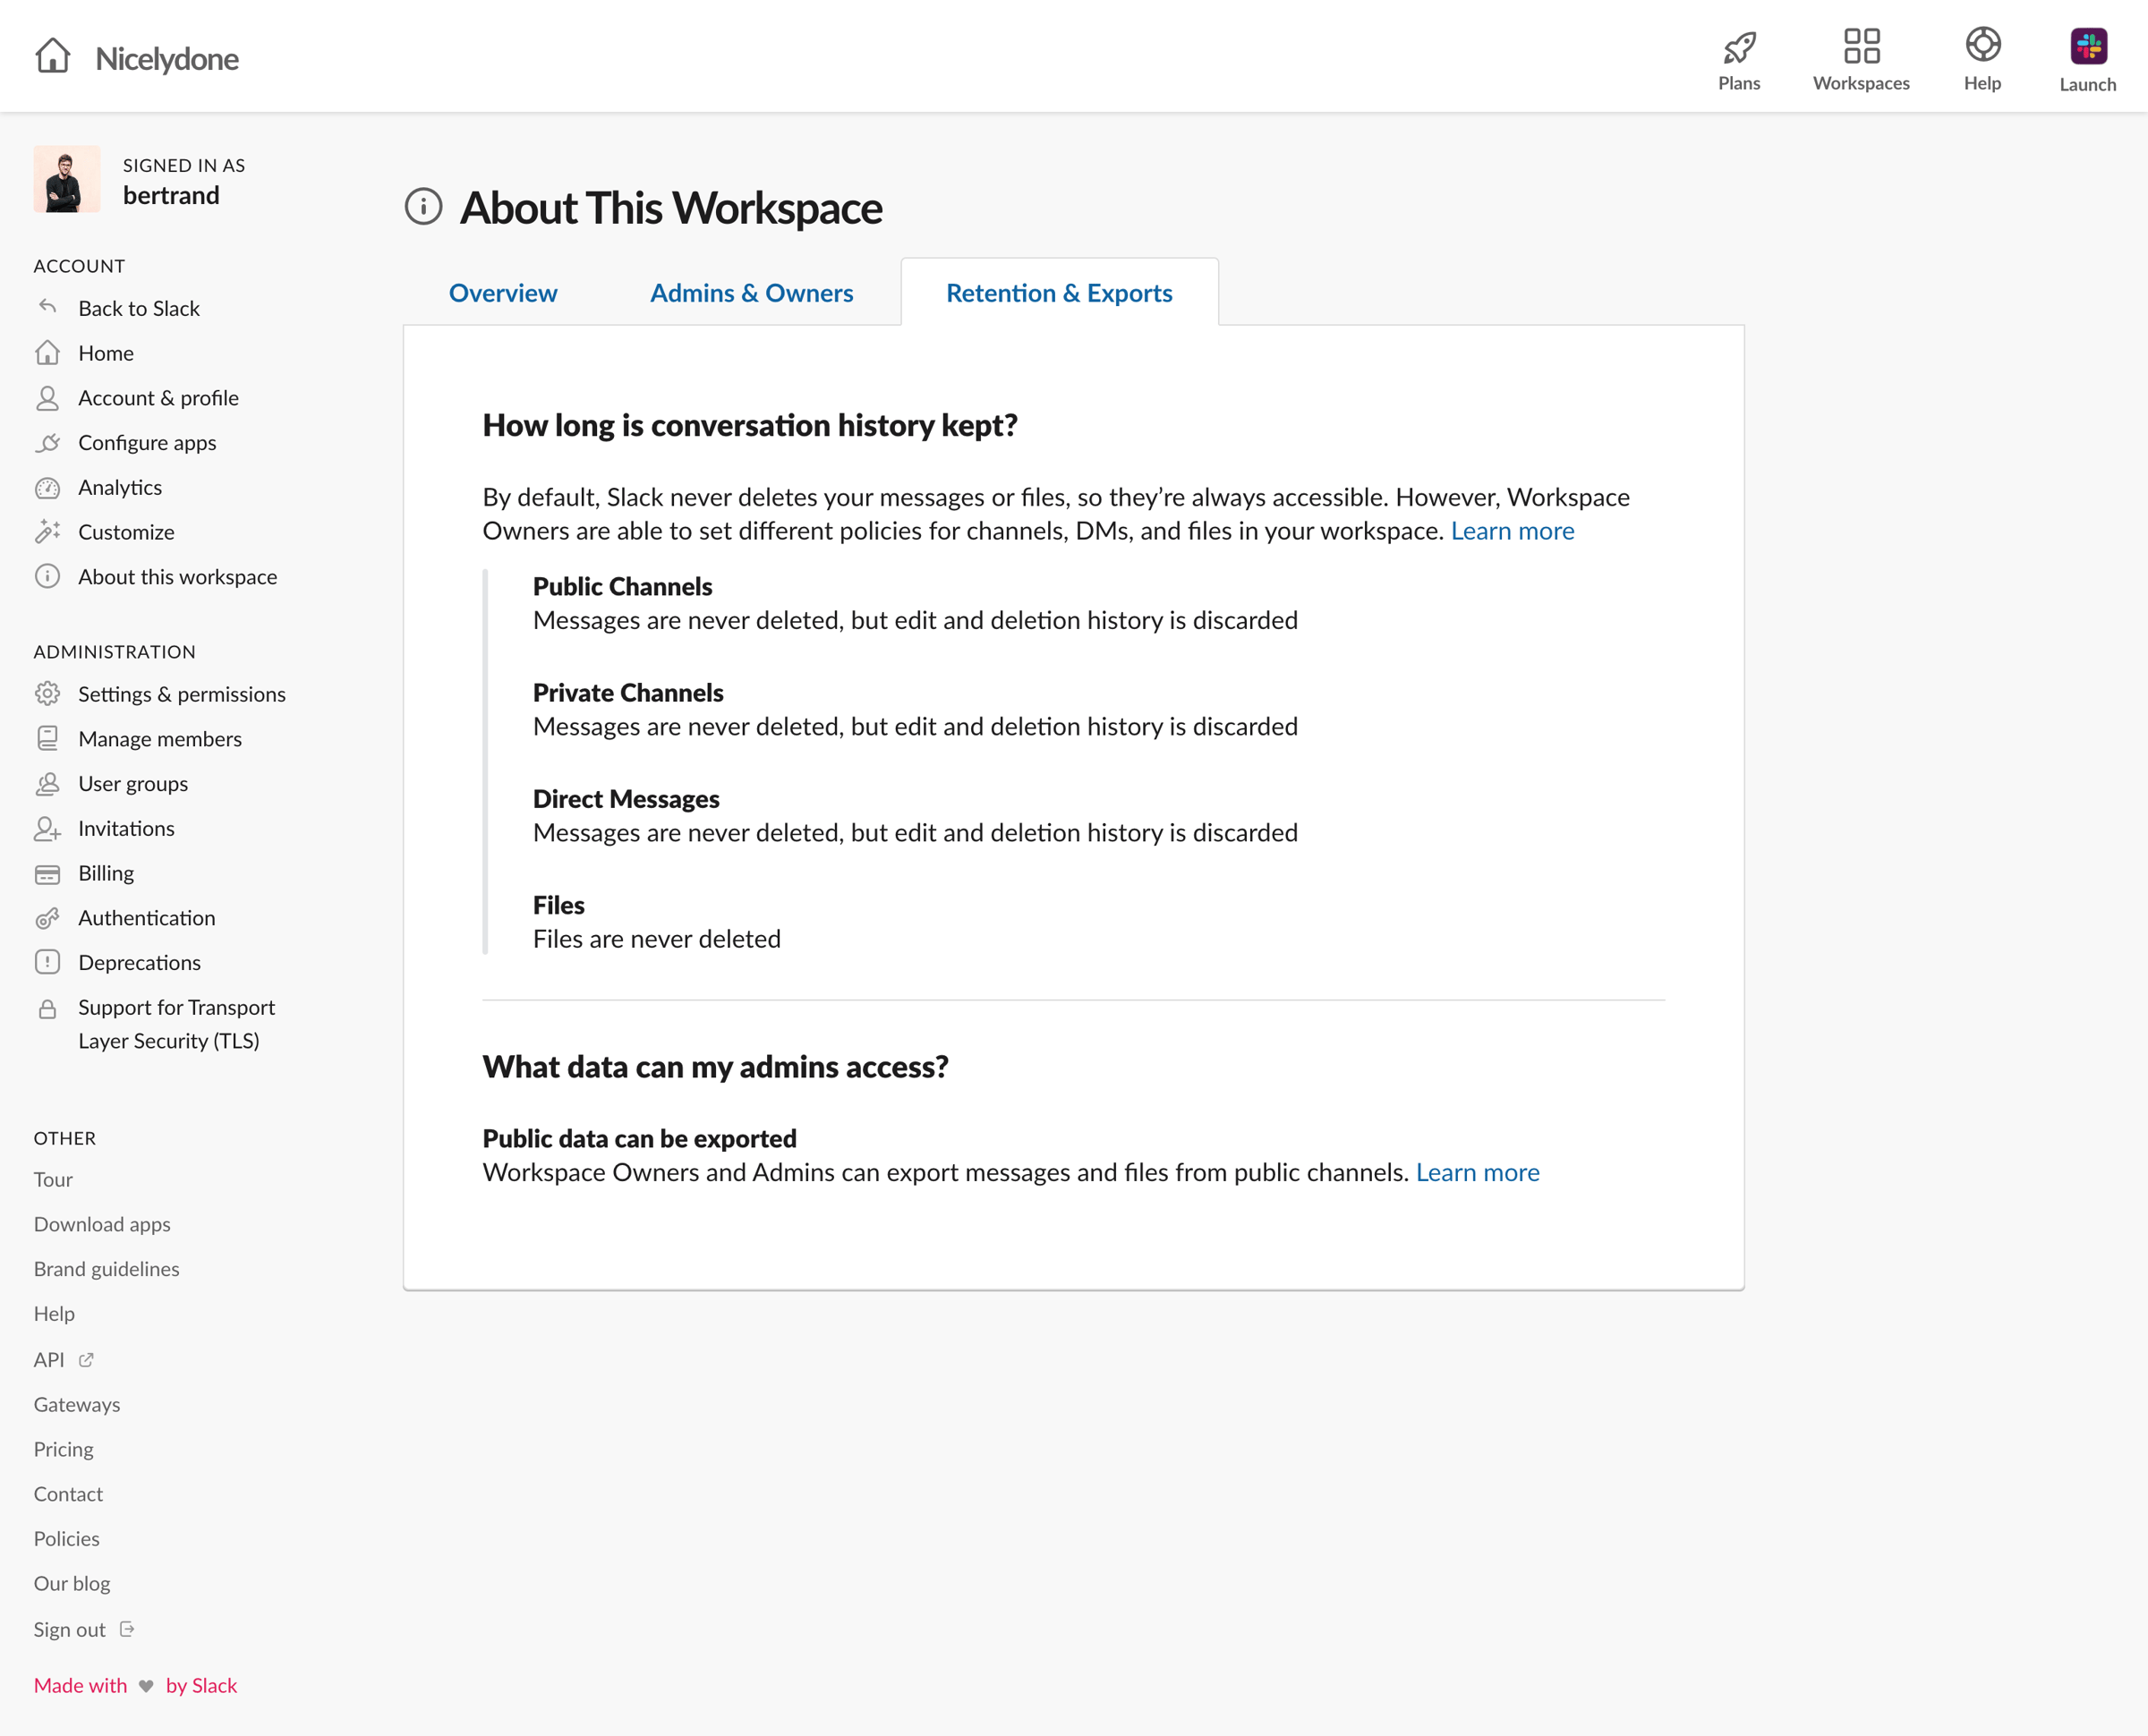Screen dimensions: 2148x1736
Task: Select the Retention & Exports tab
Action: click(x=1059, y=293)
